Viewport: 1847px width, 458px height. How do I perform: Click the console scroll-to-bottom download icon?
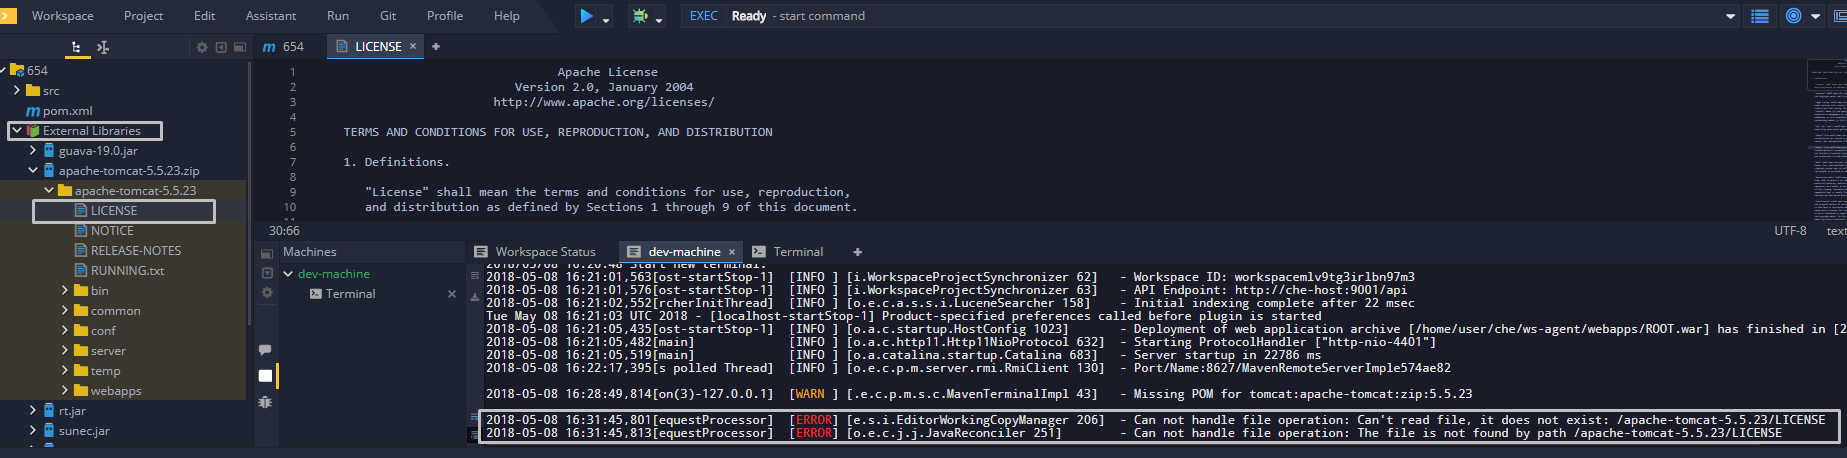pos(474,297)
